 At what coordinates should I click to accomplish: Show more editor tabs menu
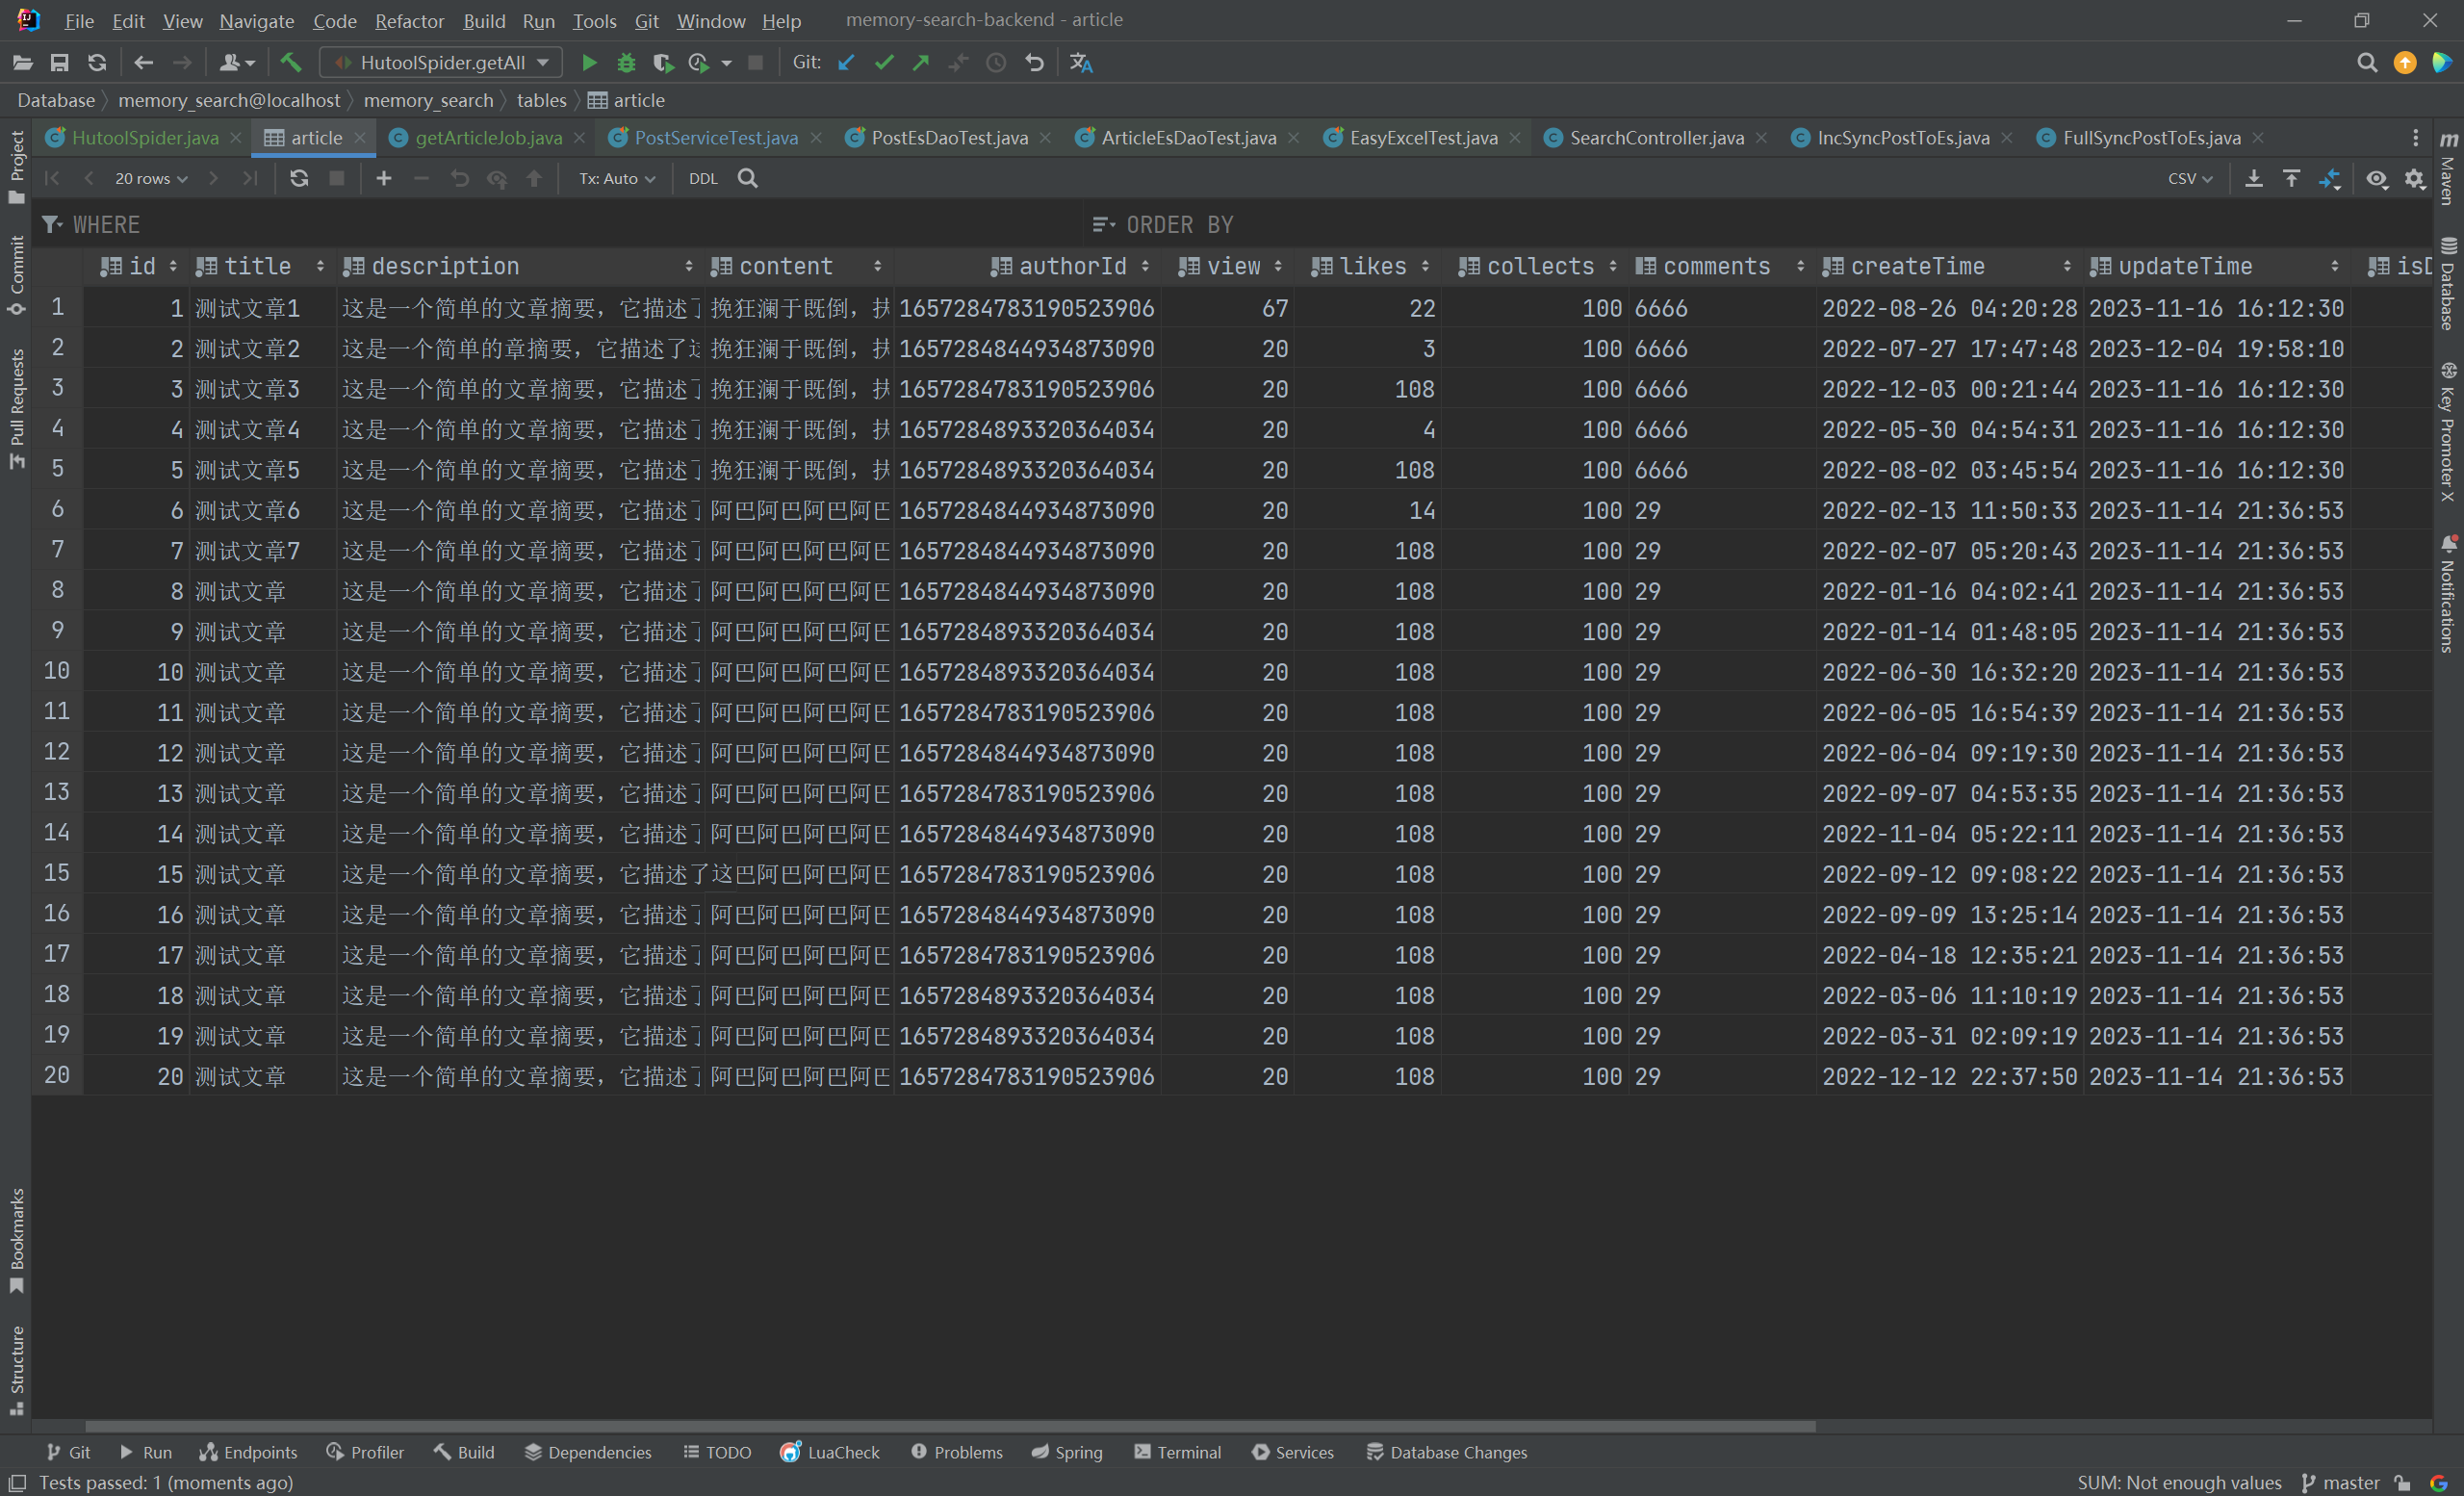[2415, 138]
